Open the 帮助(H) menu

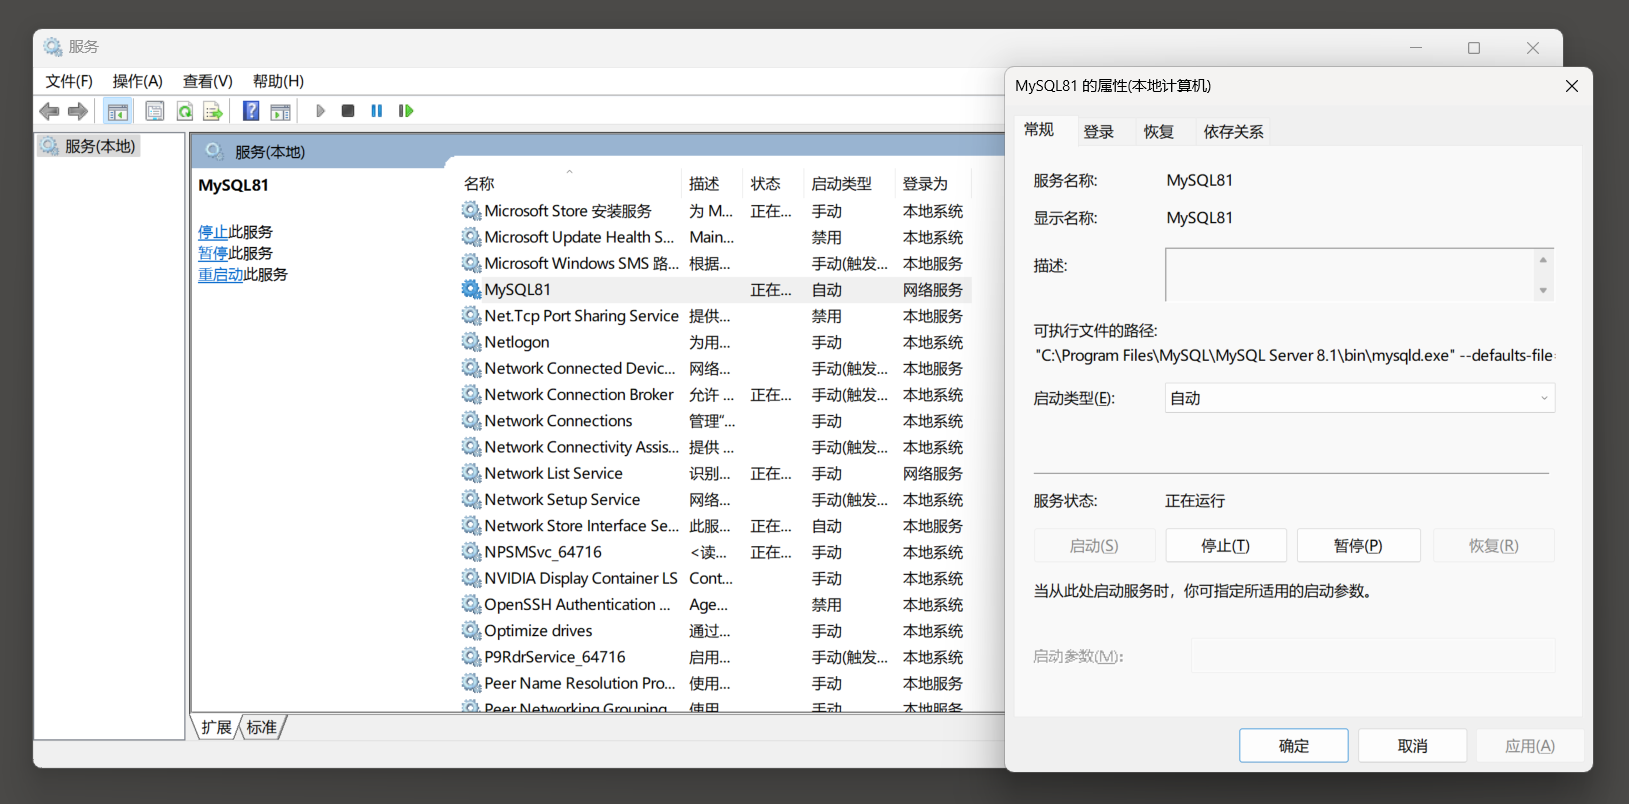click(278, 81)
